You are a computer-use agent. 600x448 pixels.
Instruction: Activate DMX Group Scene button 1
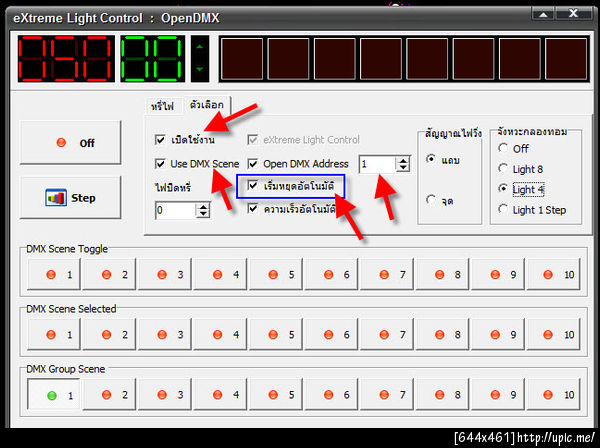coord(54,395)
